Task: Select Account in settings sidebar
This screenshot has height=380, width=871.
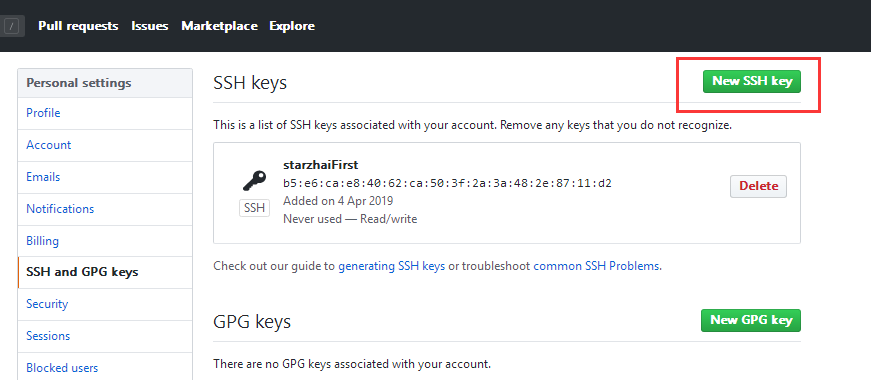Action: point(105,146)
